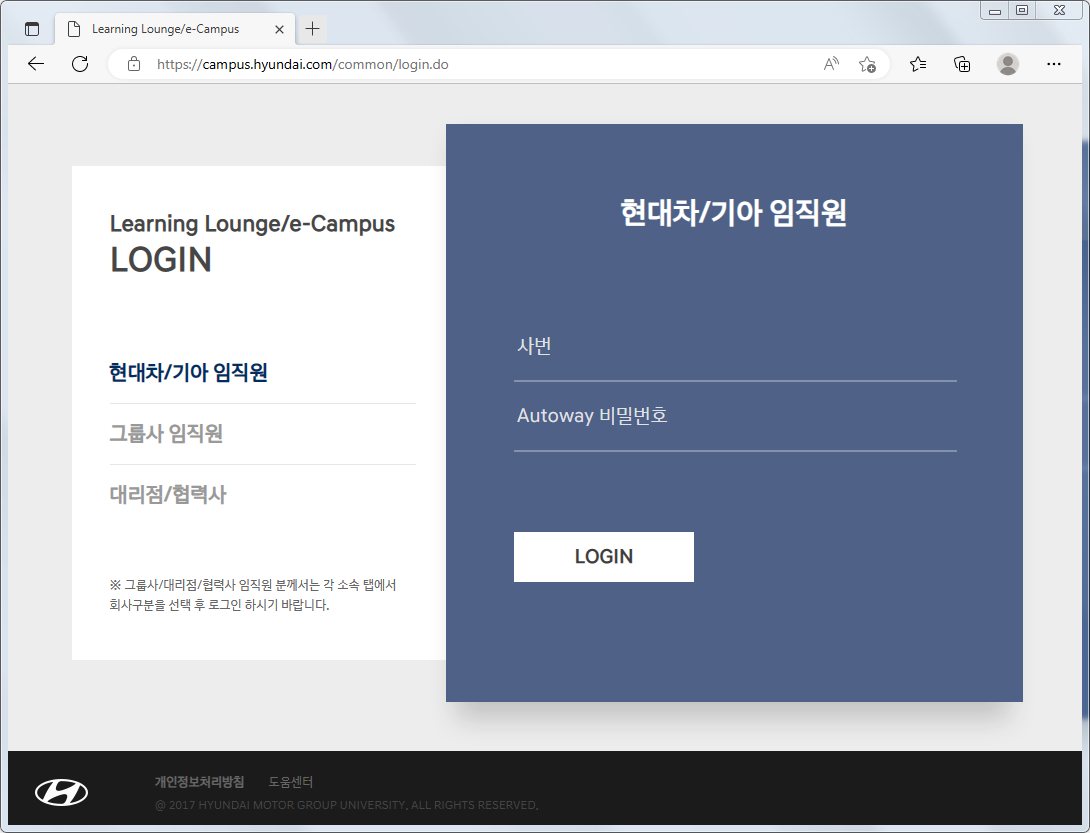Close the Learning Lounge/e-Campus tab
The width and height of the screenshot is (1090, 833).
click(x=279, y=29)
